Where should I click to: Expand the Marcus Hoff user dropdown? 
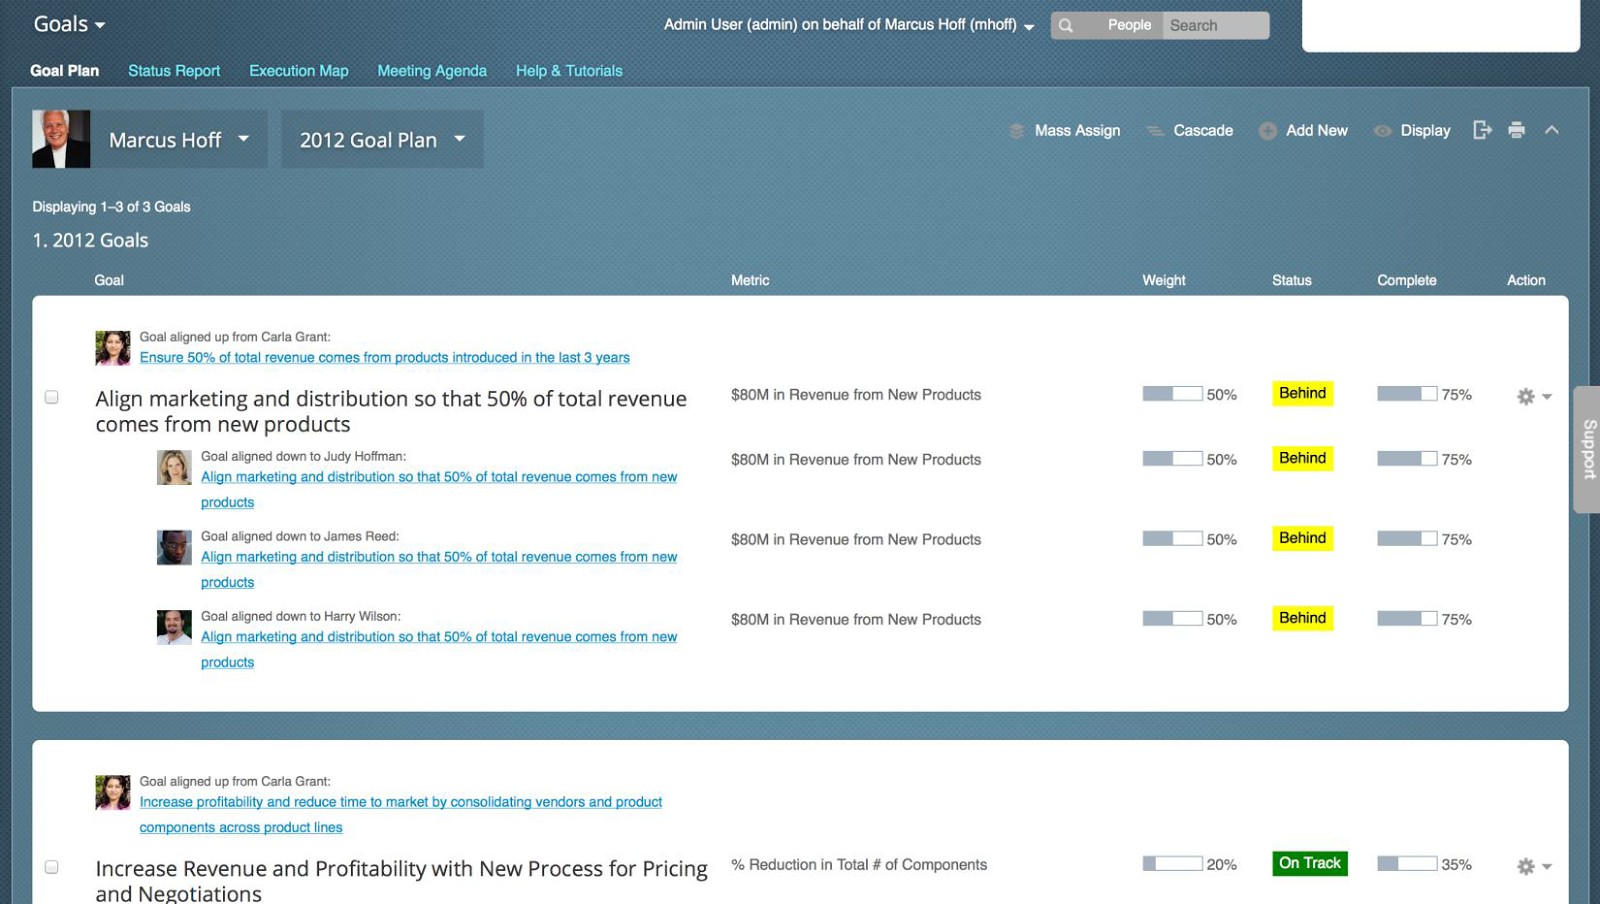(x=243, y=139)
